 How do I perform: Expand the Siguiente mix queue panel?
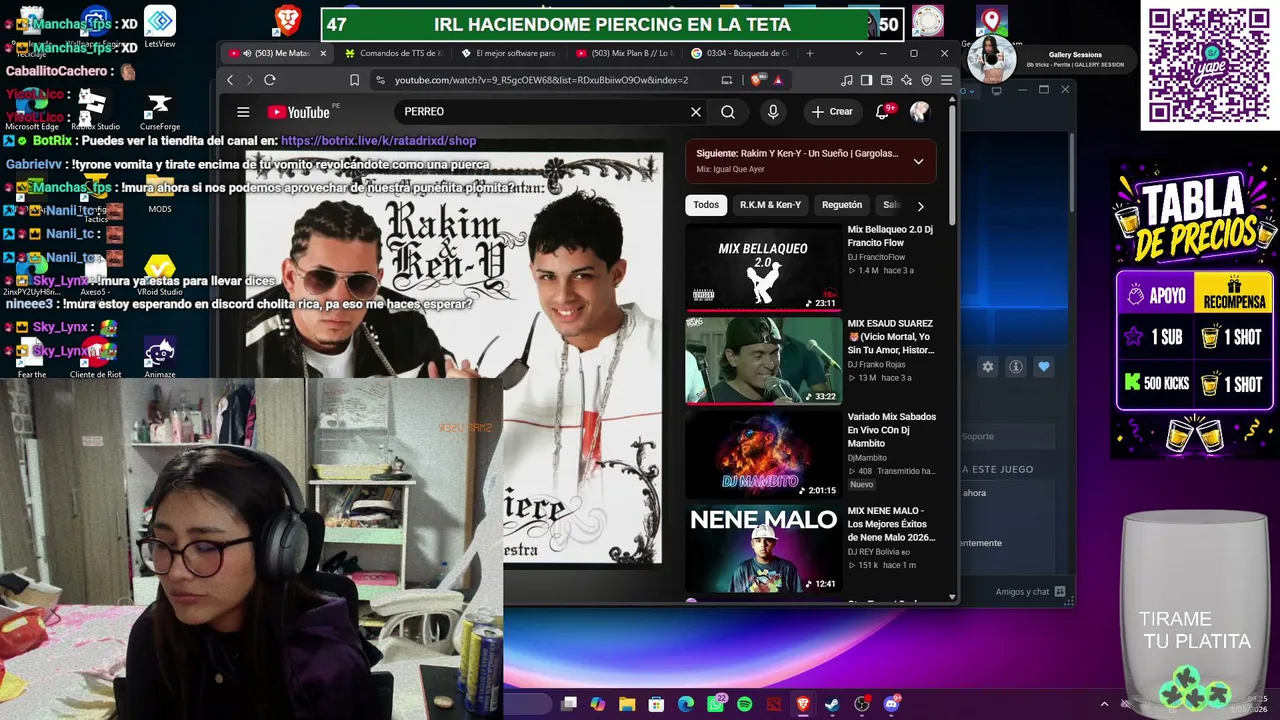[918, 161]
